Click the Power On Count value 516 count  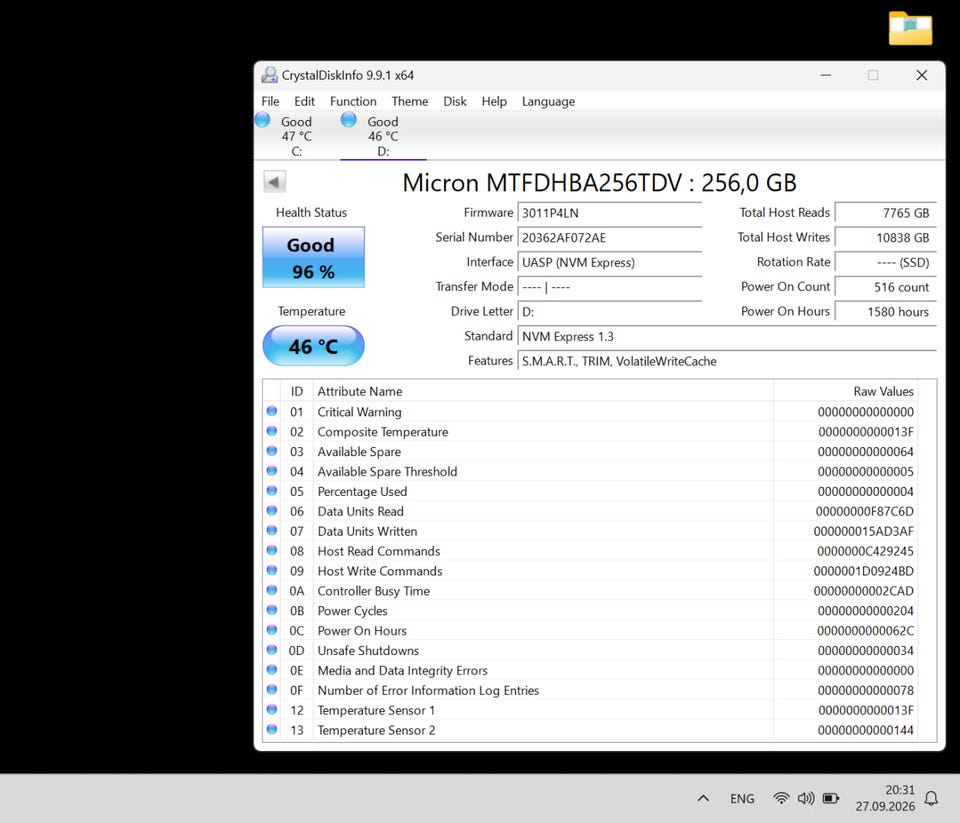[x=885, y=287]
